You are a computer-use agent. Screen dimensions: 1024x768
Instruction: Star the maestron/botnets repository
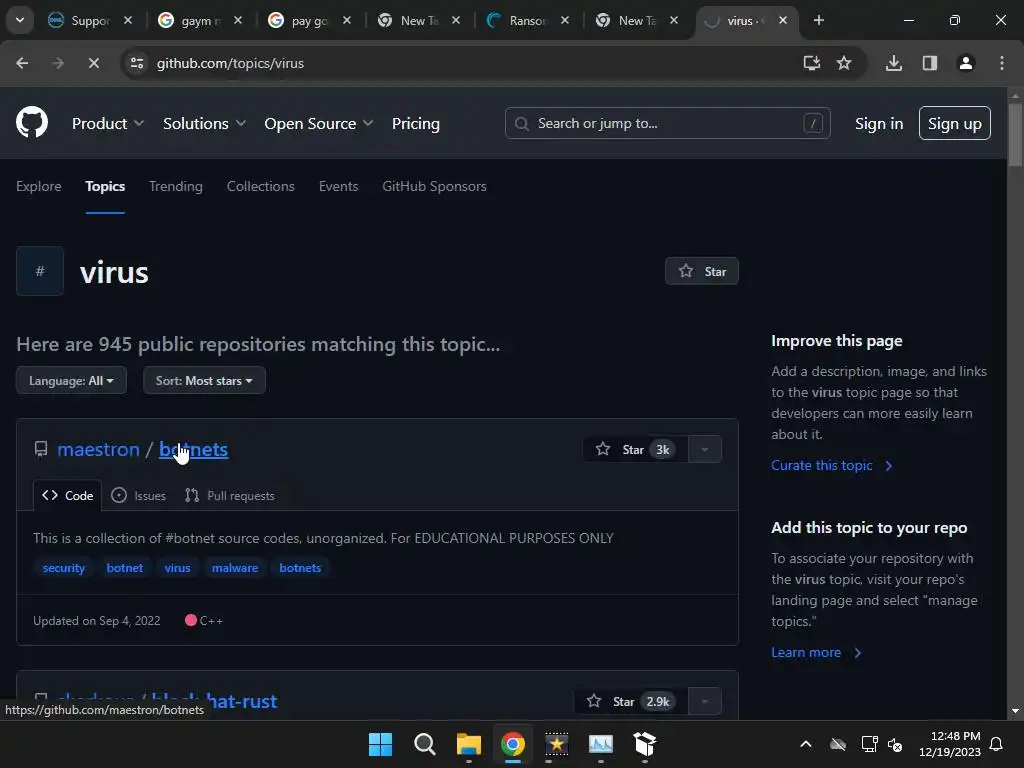tap(635, 449)
